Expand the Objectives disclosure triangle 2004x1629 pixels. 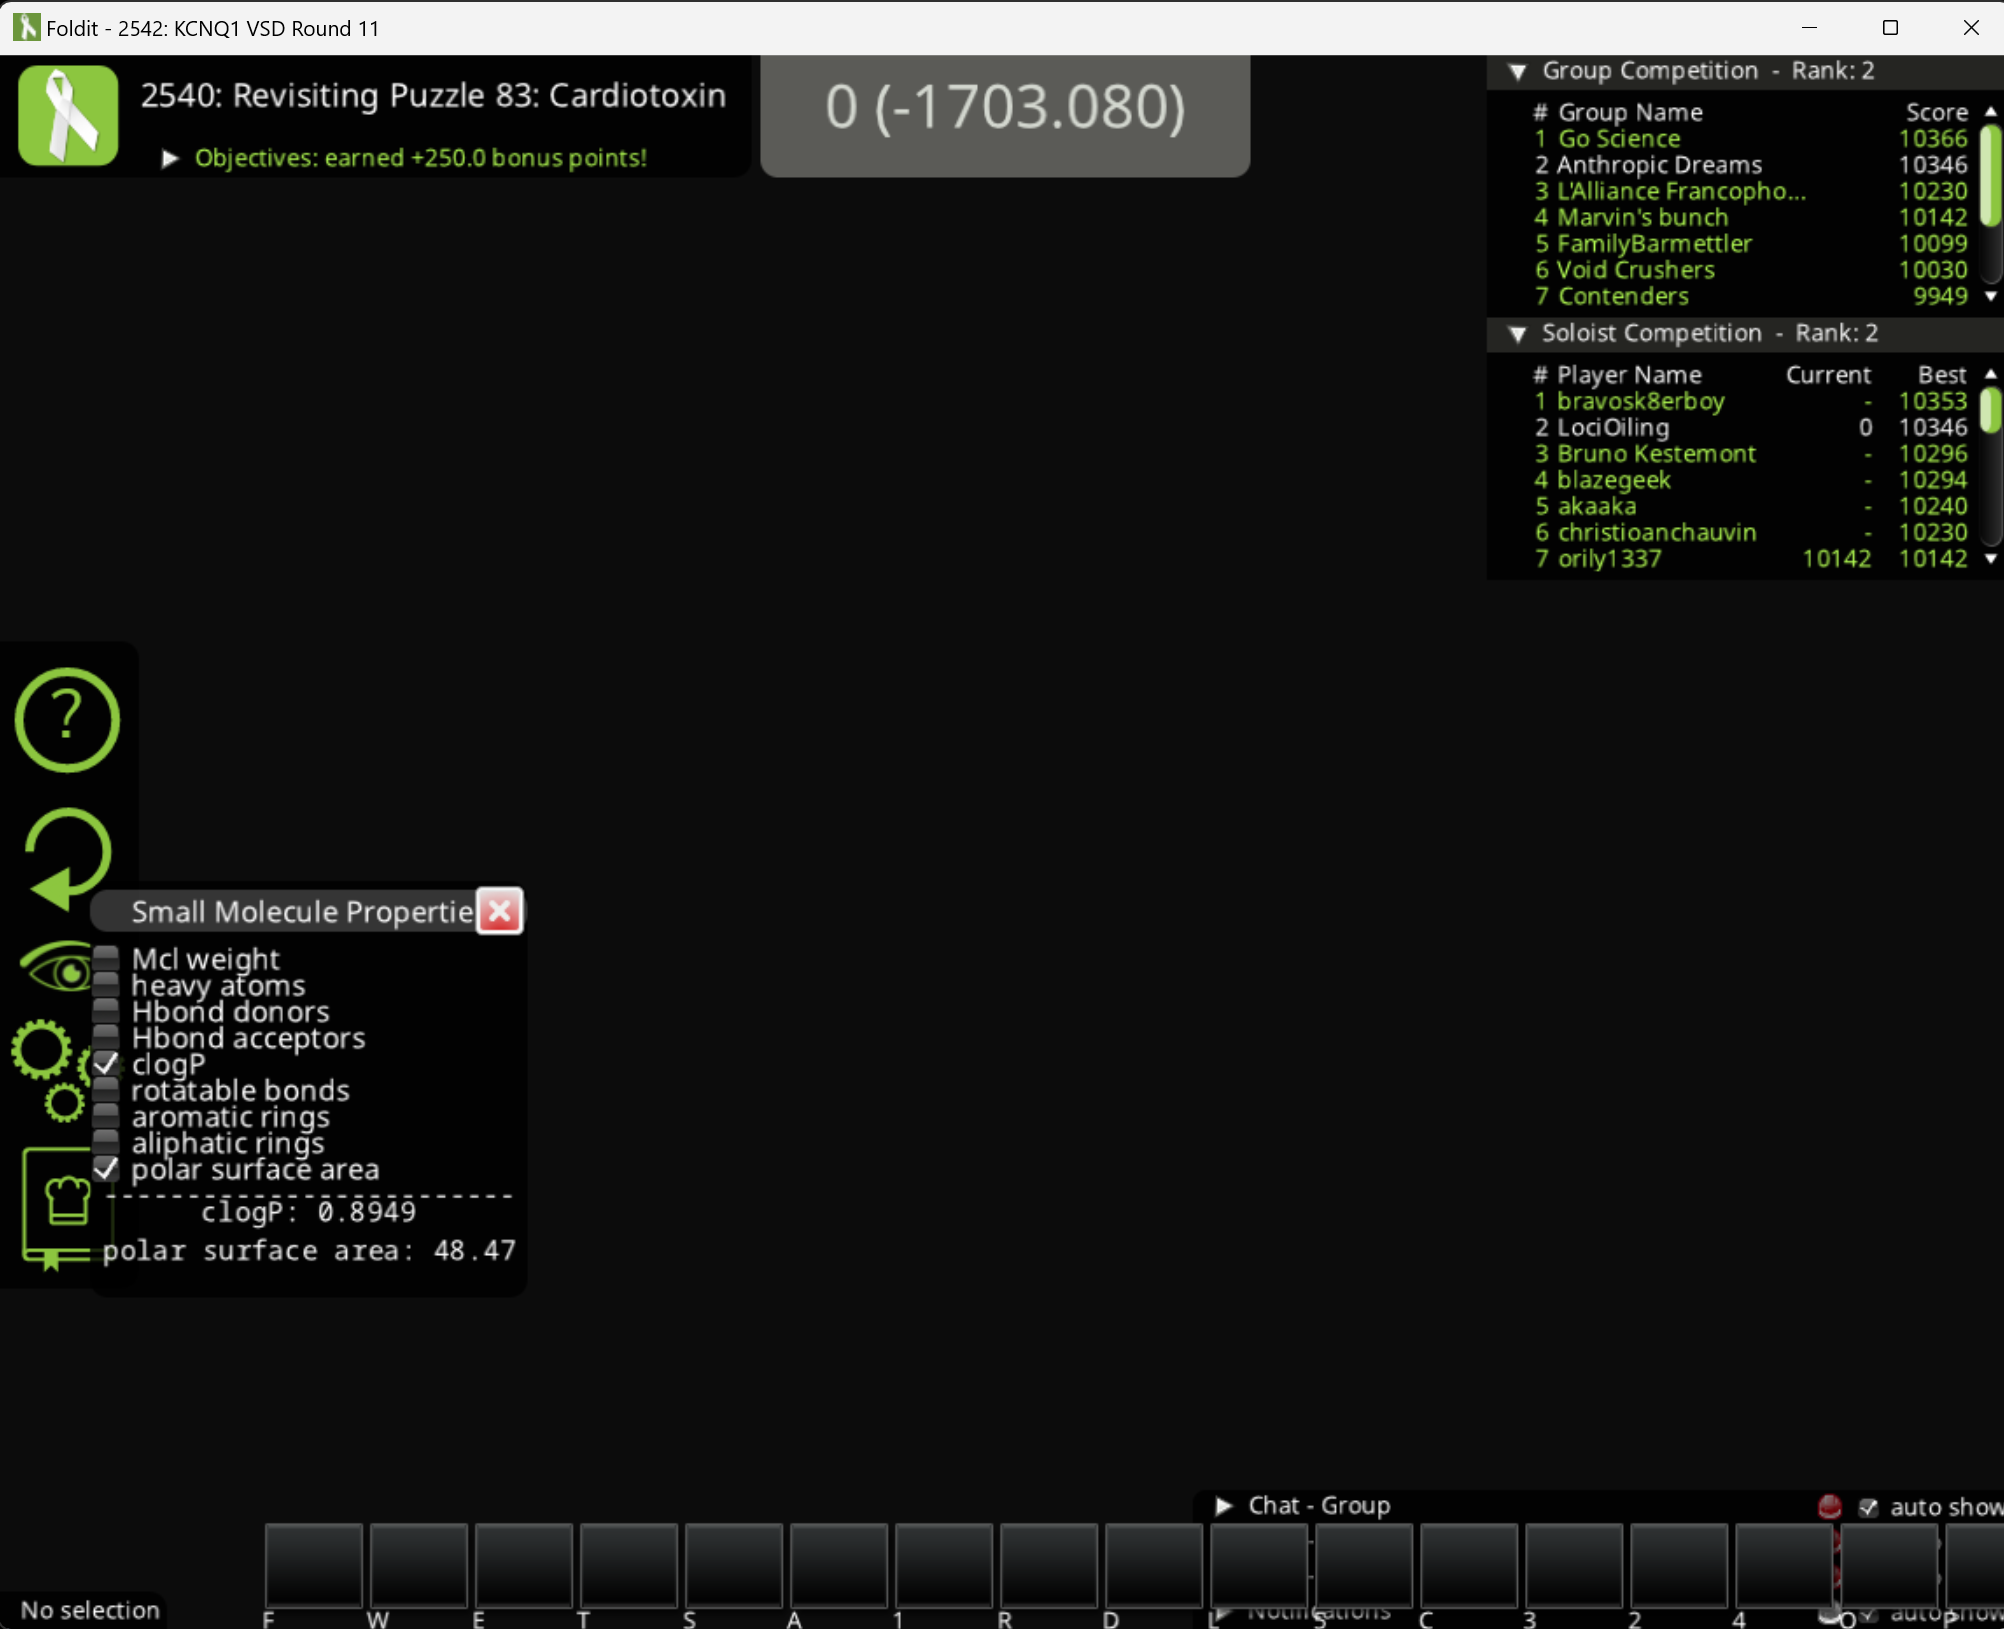(170, 158)
